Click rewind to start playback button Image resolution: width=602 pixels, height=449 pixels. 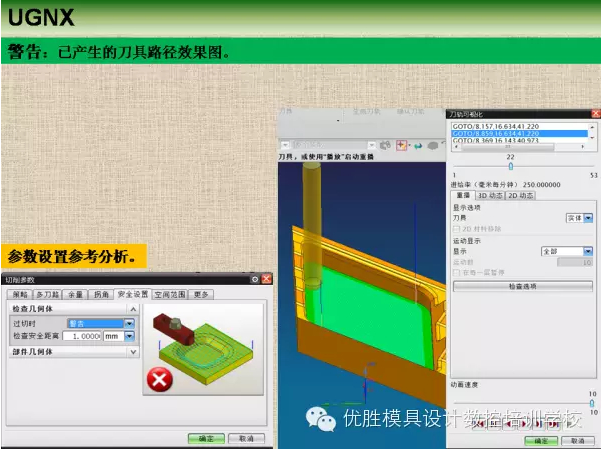pos(478,424)
